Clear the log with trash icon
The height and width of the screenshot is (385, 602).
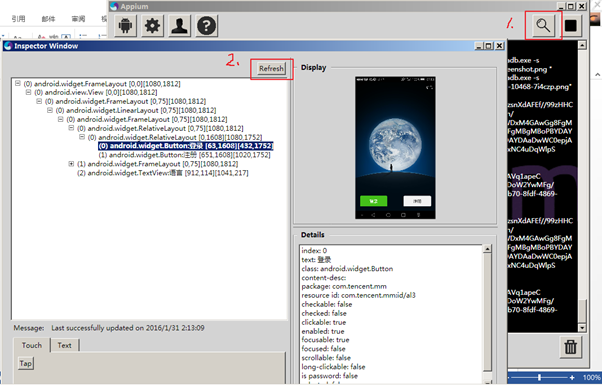coord(571,347)
